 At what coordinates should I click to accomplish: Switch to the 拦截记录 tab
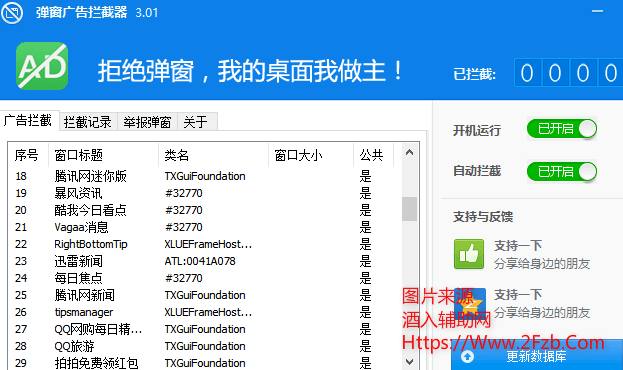tap(88, 122)
